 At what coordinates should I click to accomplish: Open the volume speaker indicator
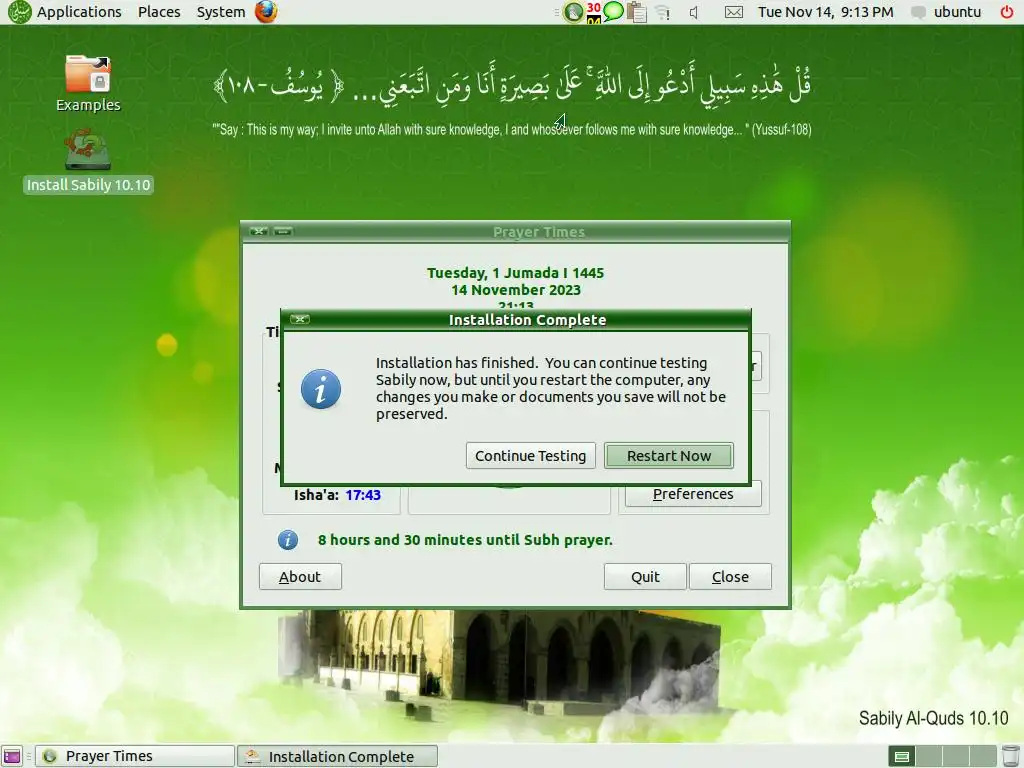point(694,12)
